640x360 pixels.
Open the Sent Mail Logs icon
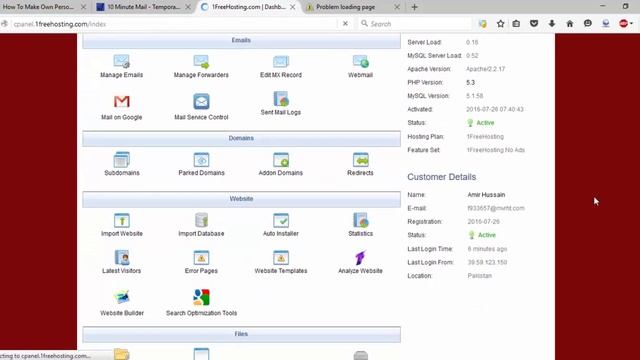(281, 99)
